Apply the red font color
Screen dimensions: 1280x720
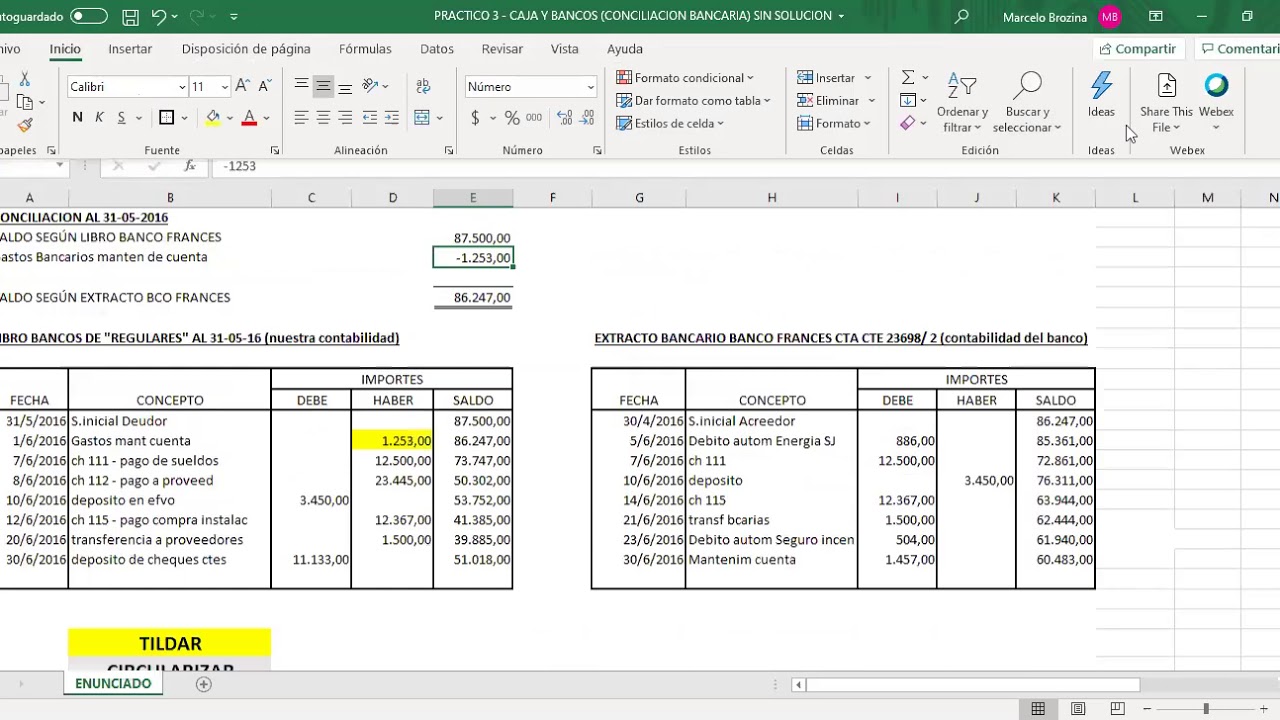[249, 118]
